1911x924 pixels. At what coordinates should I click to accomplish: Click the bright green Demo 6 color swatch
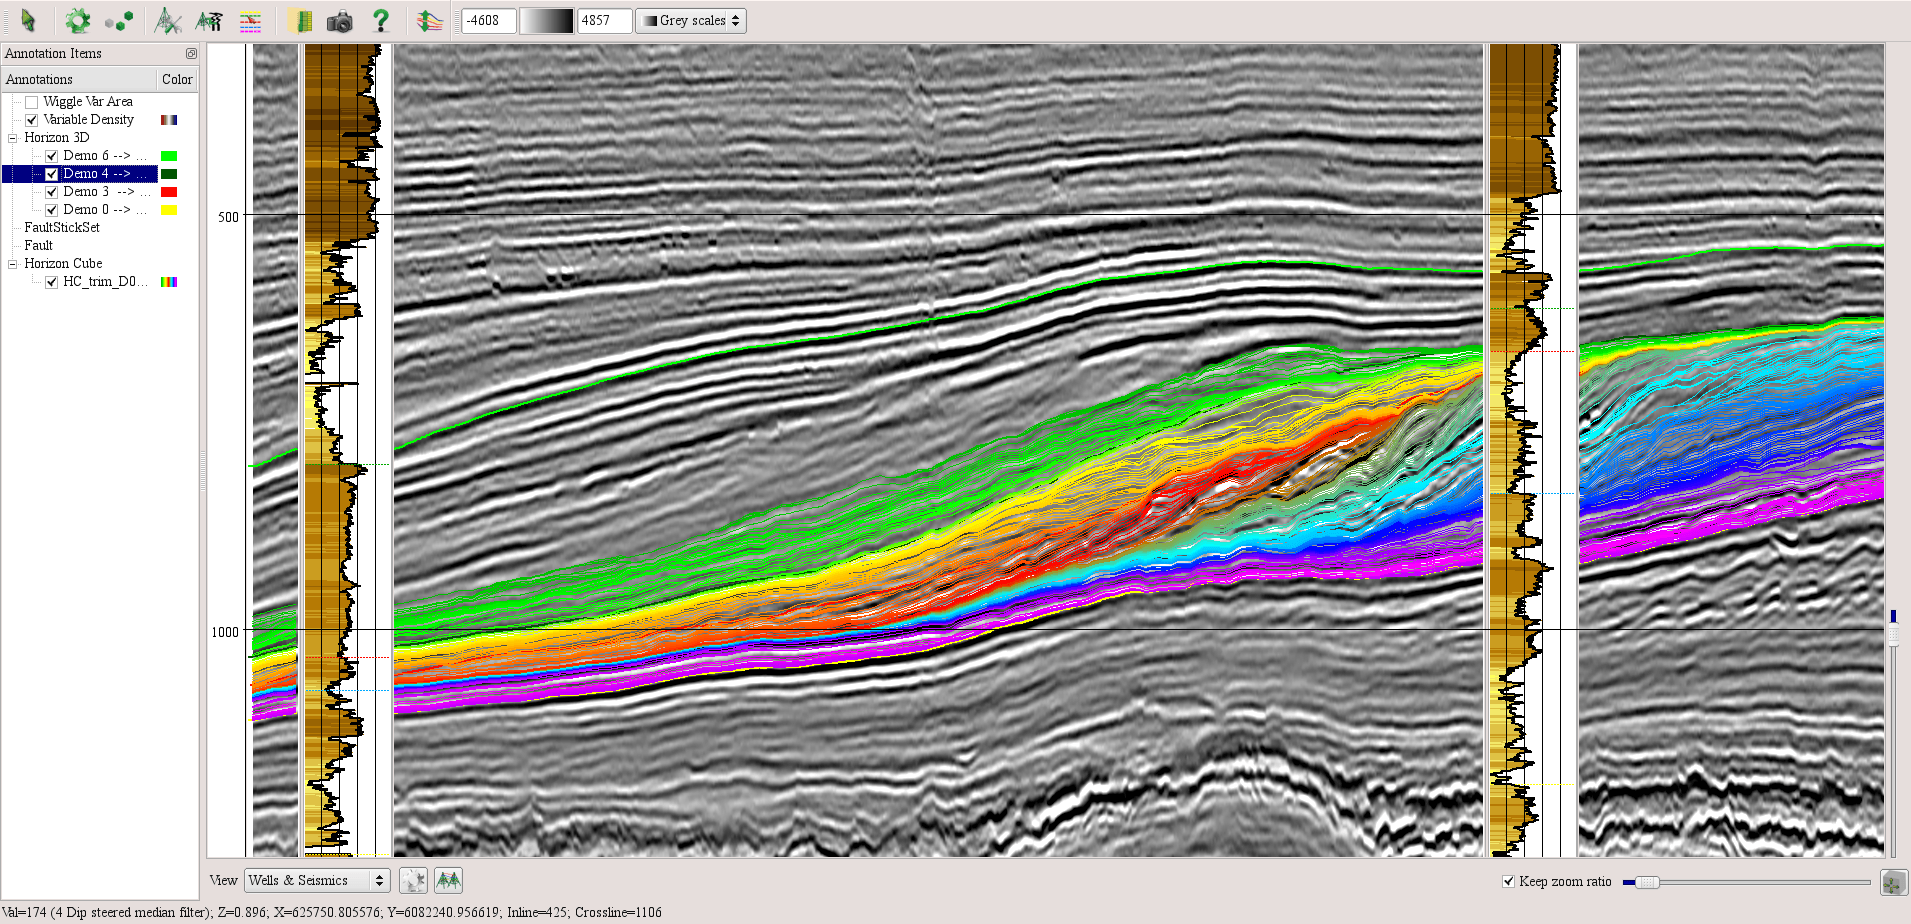[169, 156]
